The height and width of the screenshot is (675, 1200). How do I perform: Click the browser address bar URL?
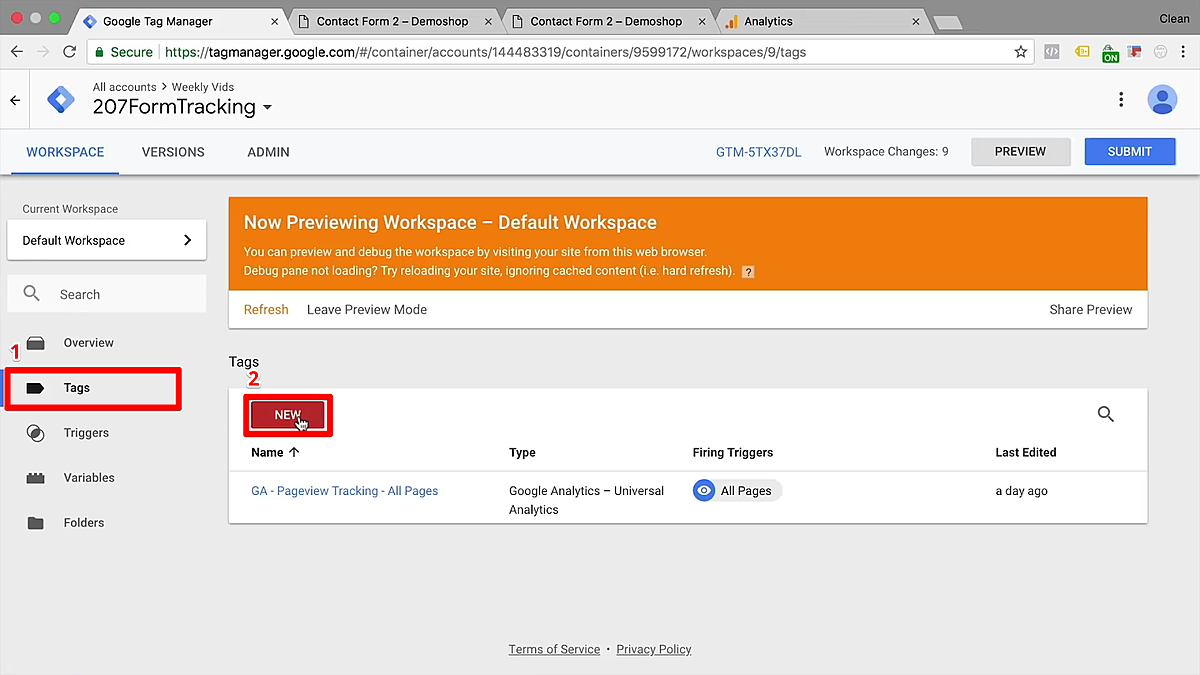coord(485,52)
